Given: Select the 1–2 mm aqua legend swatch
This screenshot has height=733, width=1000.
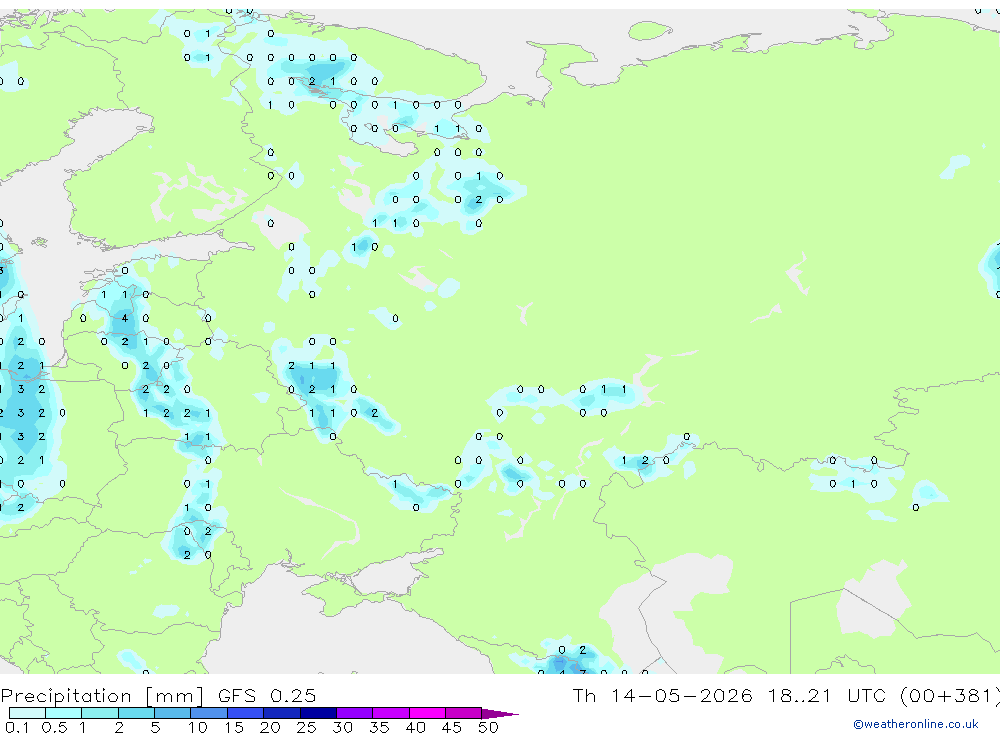Looking at the screenshot, I should [x=100, y=713].
